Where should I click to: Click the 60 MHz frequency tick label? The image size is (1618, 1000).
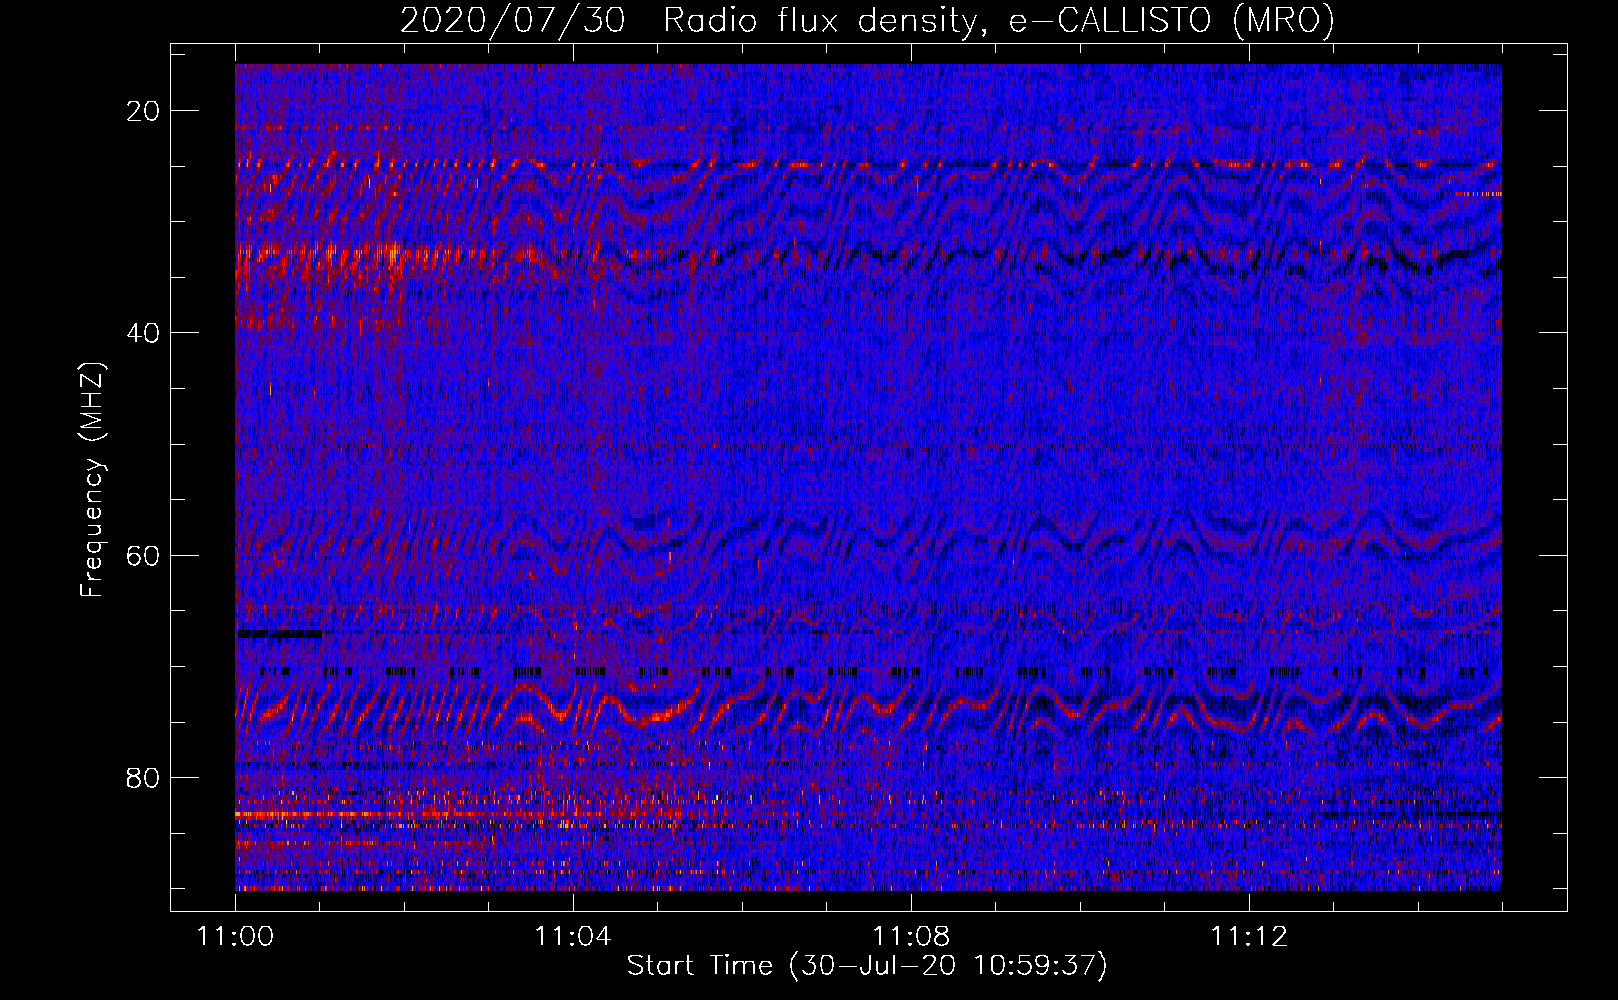point(144,555)
